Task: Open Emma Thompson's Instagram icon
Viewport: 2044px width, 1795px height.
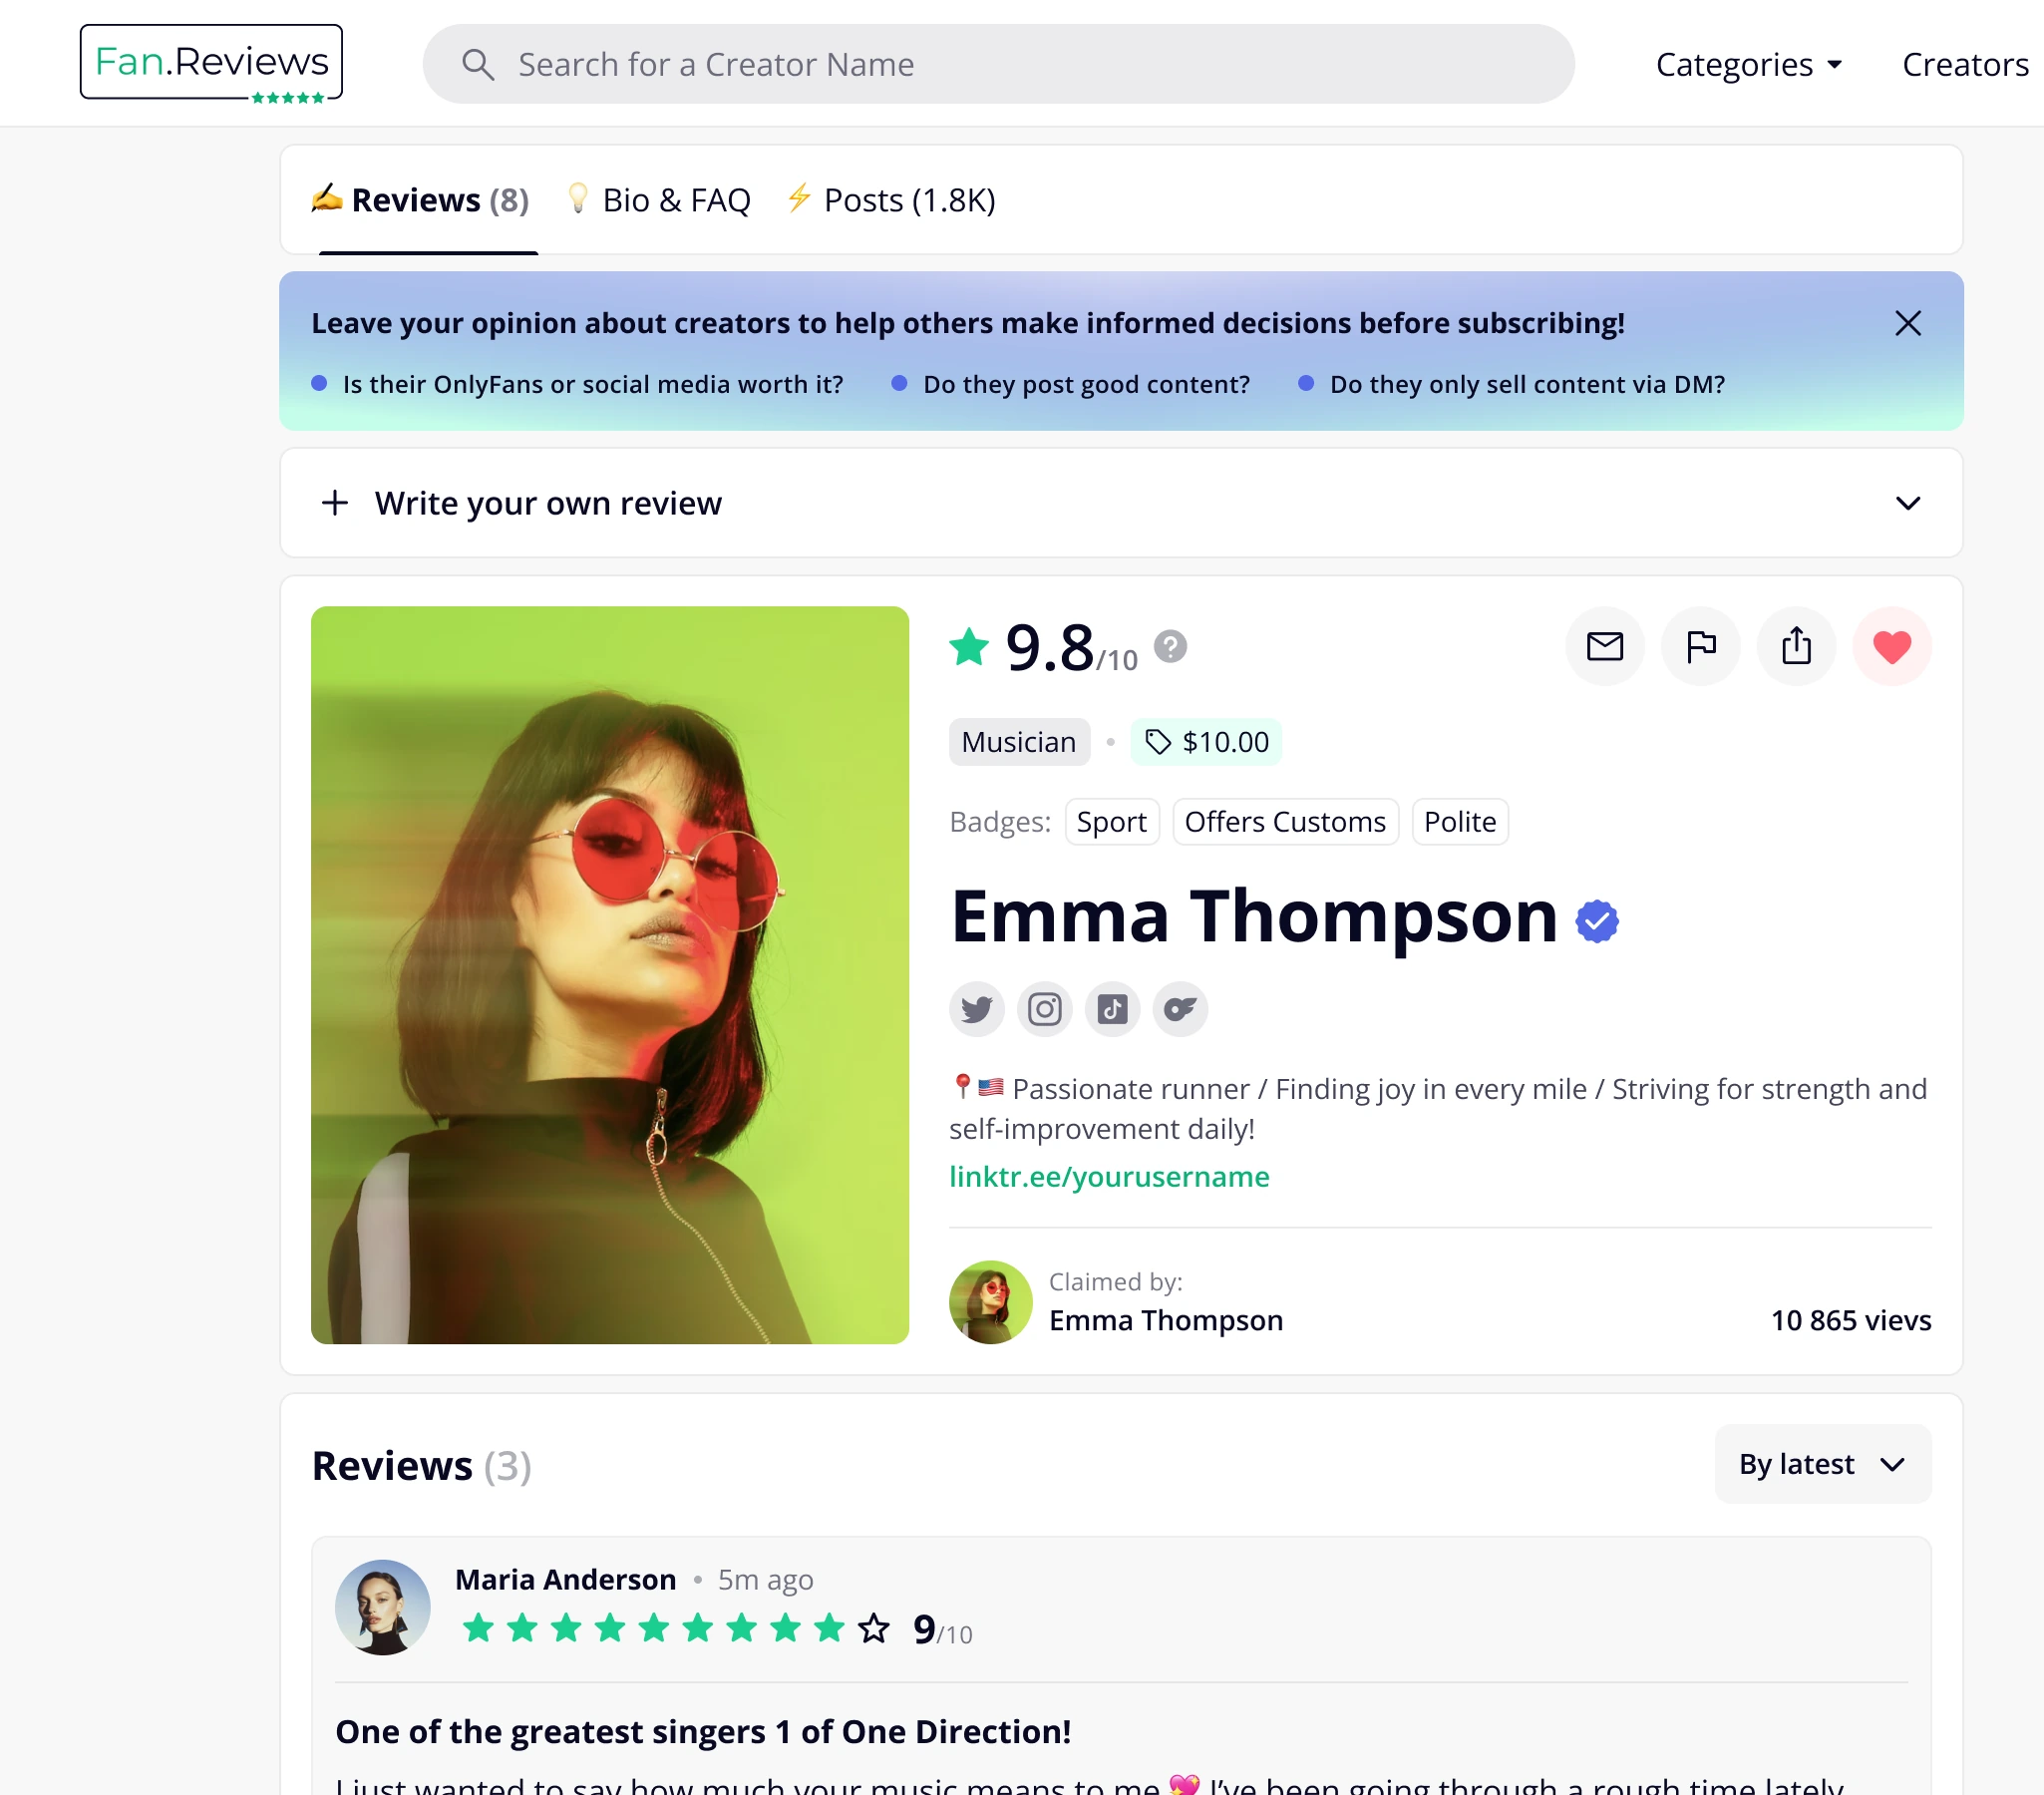Action: click(1045, 1009)
